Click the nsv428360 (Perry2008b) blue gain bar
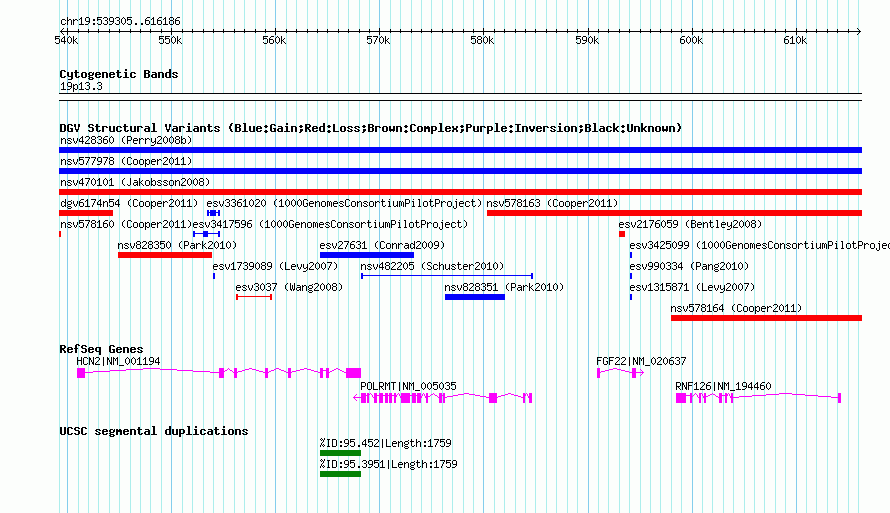 coord(460,150)
